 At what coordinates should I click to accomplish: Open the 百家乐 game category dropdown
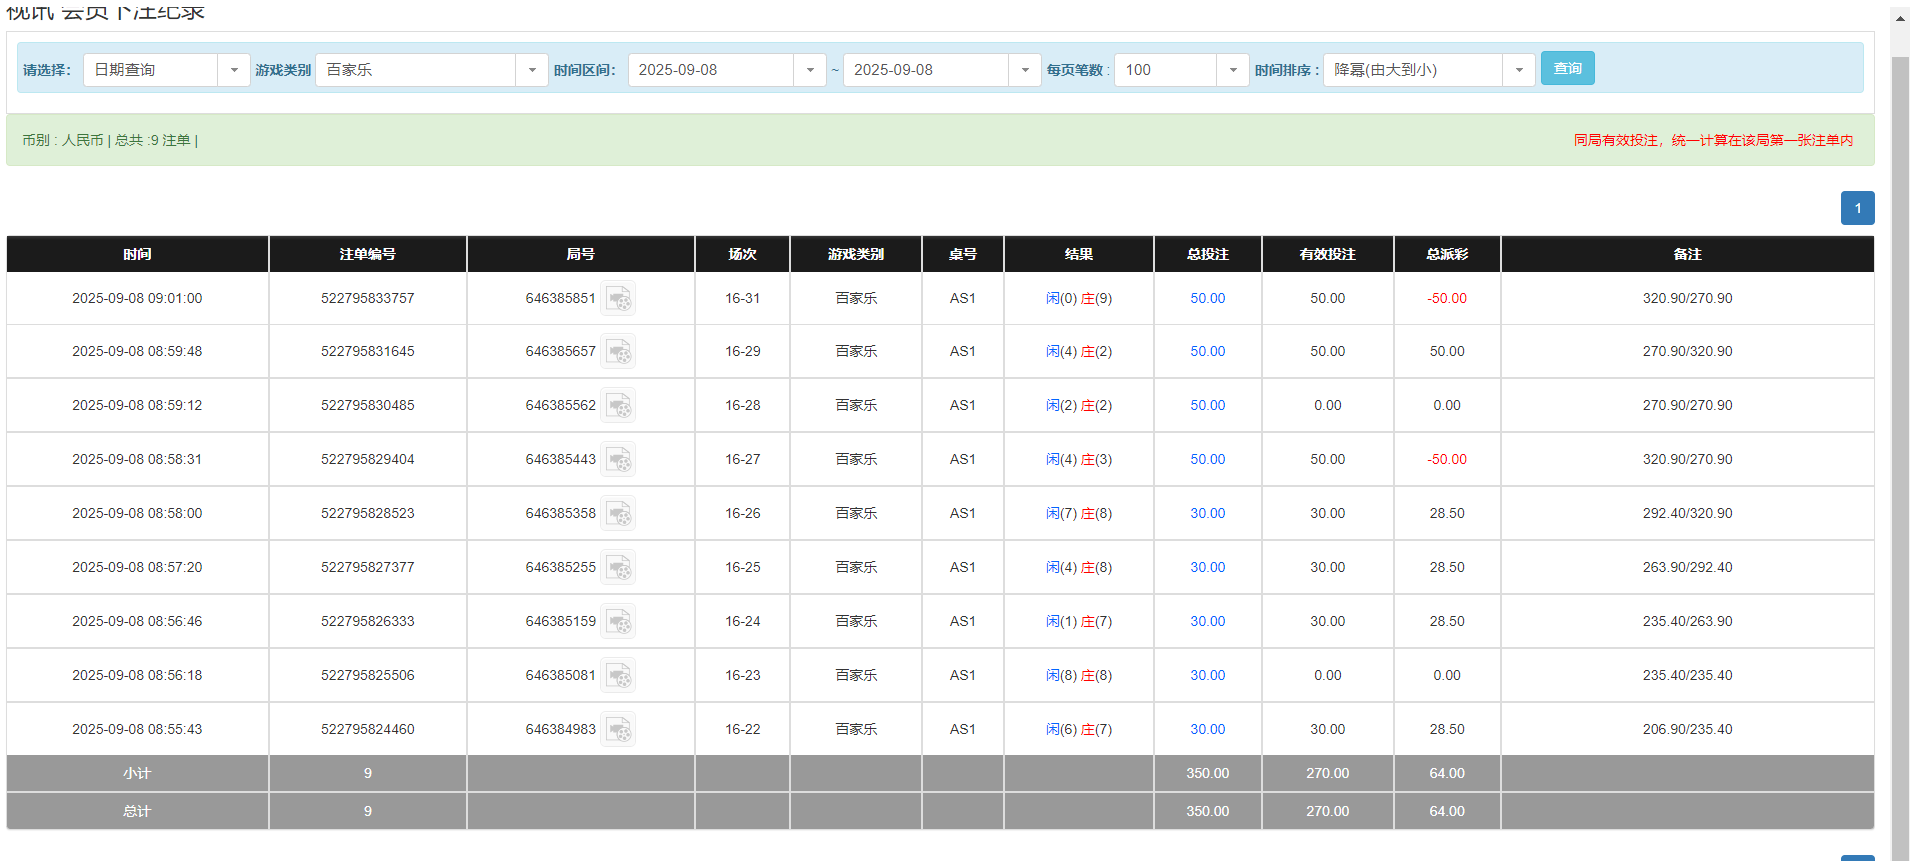point(531,70)
